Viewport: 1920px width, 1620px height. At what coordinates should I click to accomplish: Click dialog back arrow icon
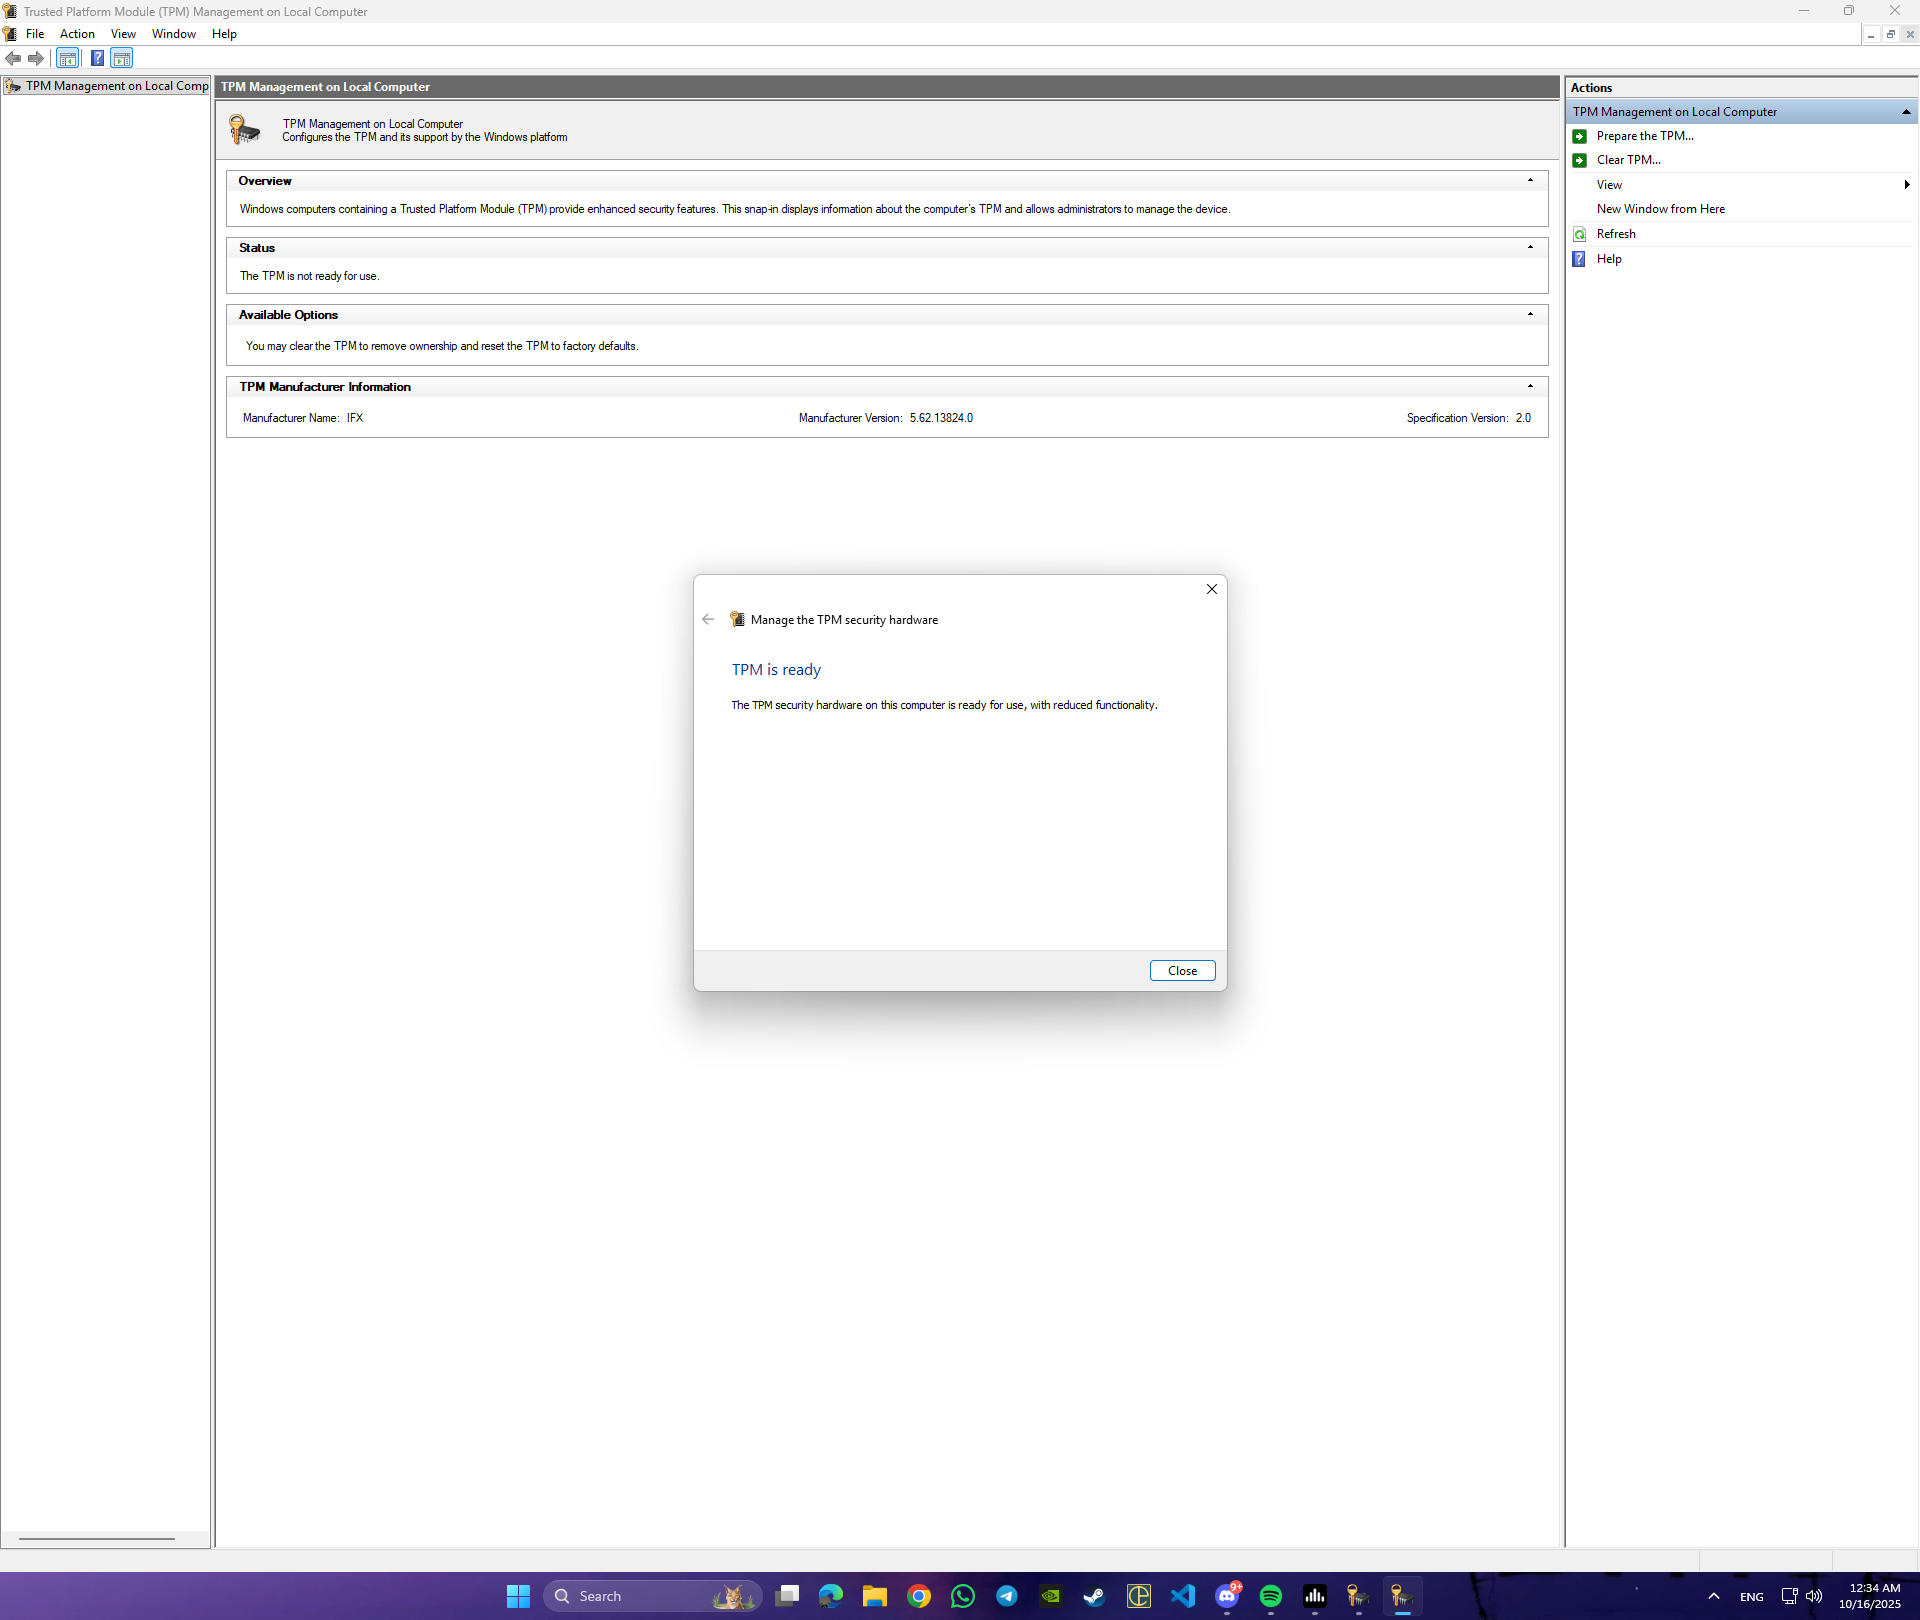click(x=708, y=620)
